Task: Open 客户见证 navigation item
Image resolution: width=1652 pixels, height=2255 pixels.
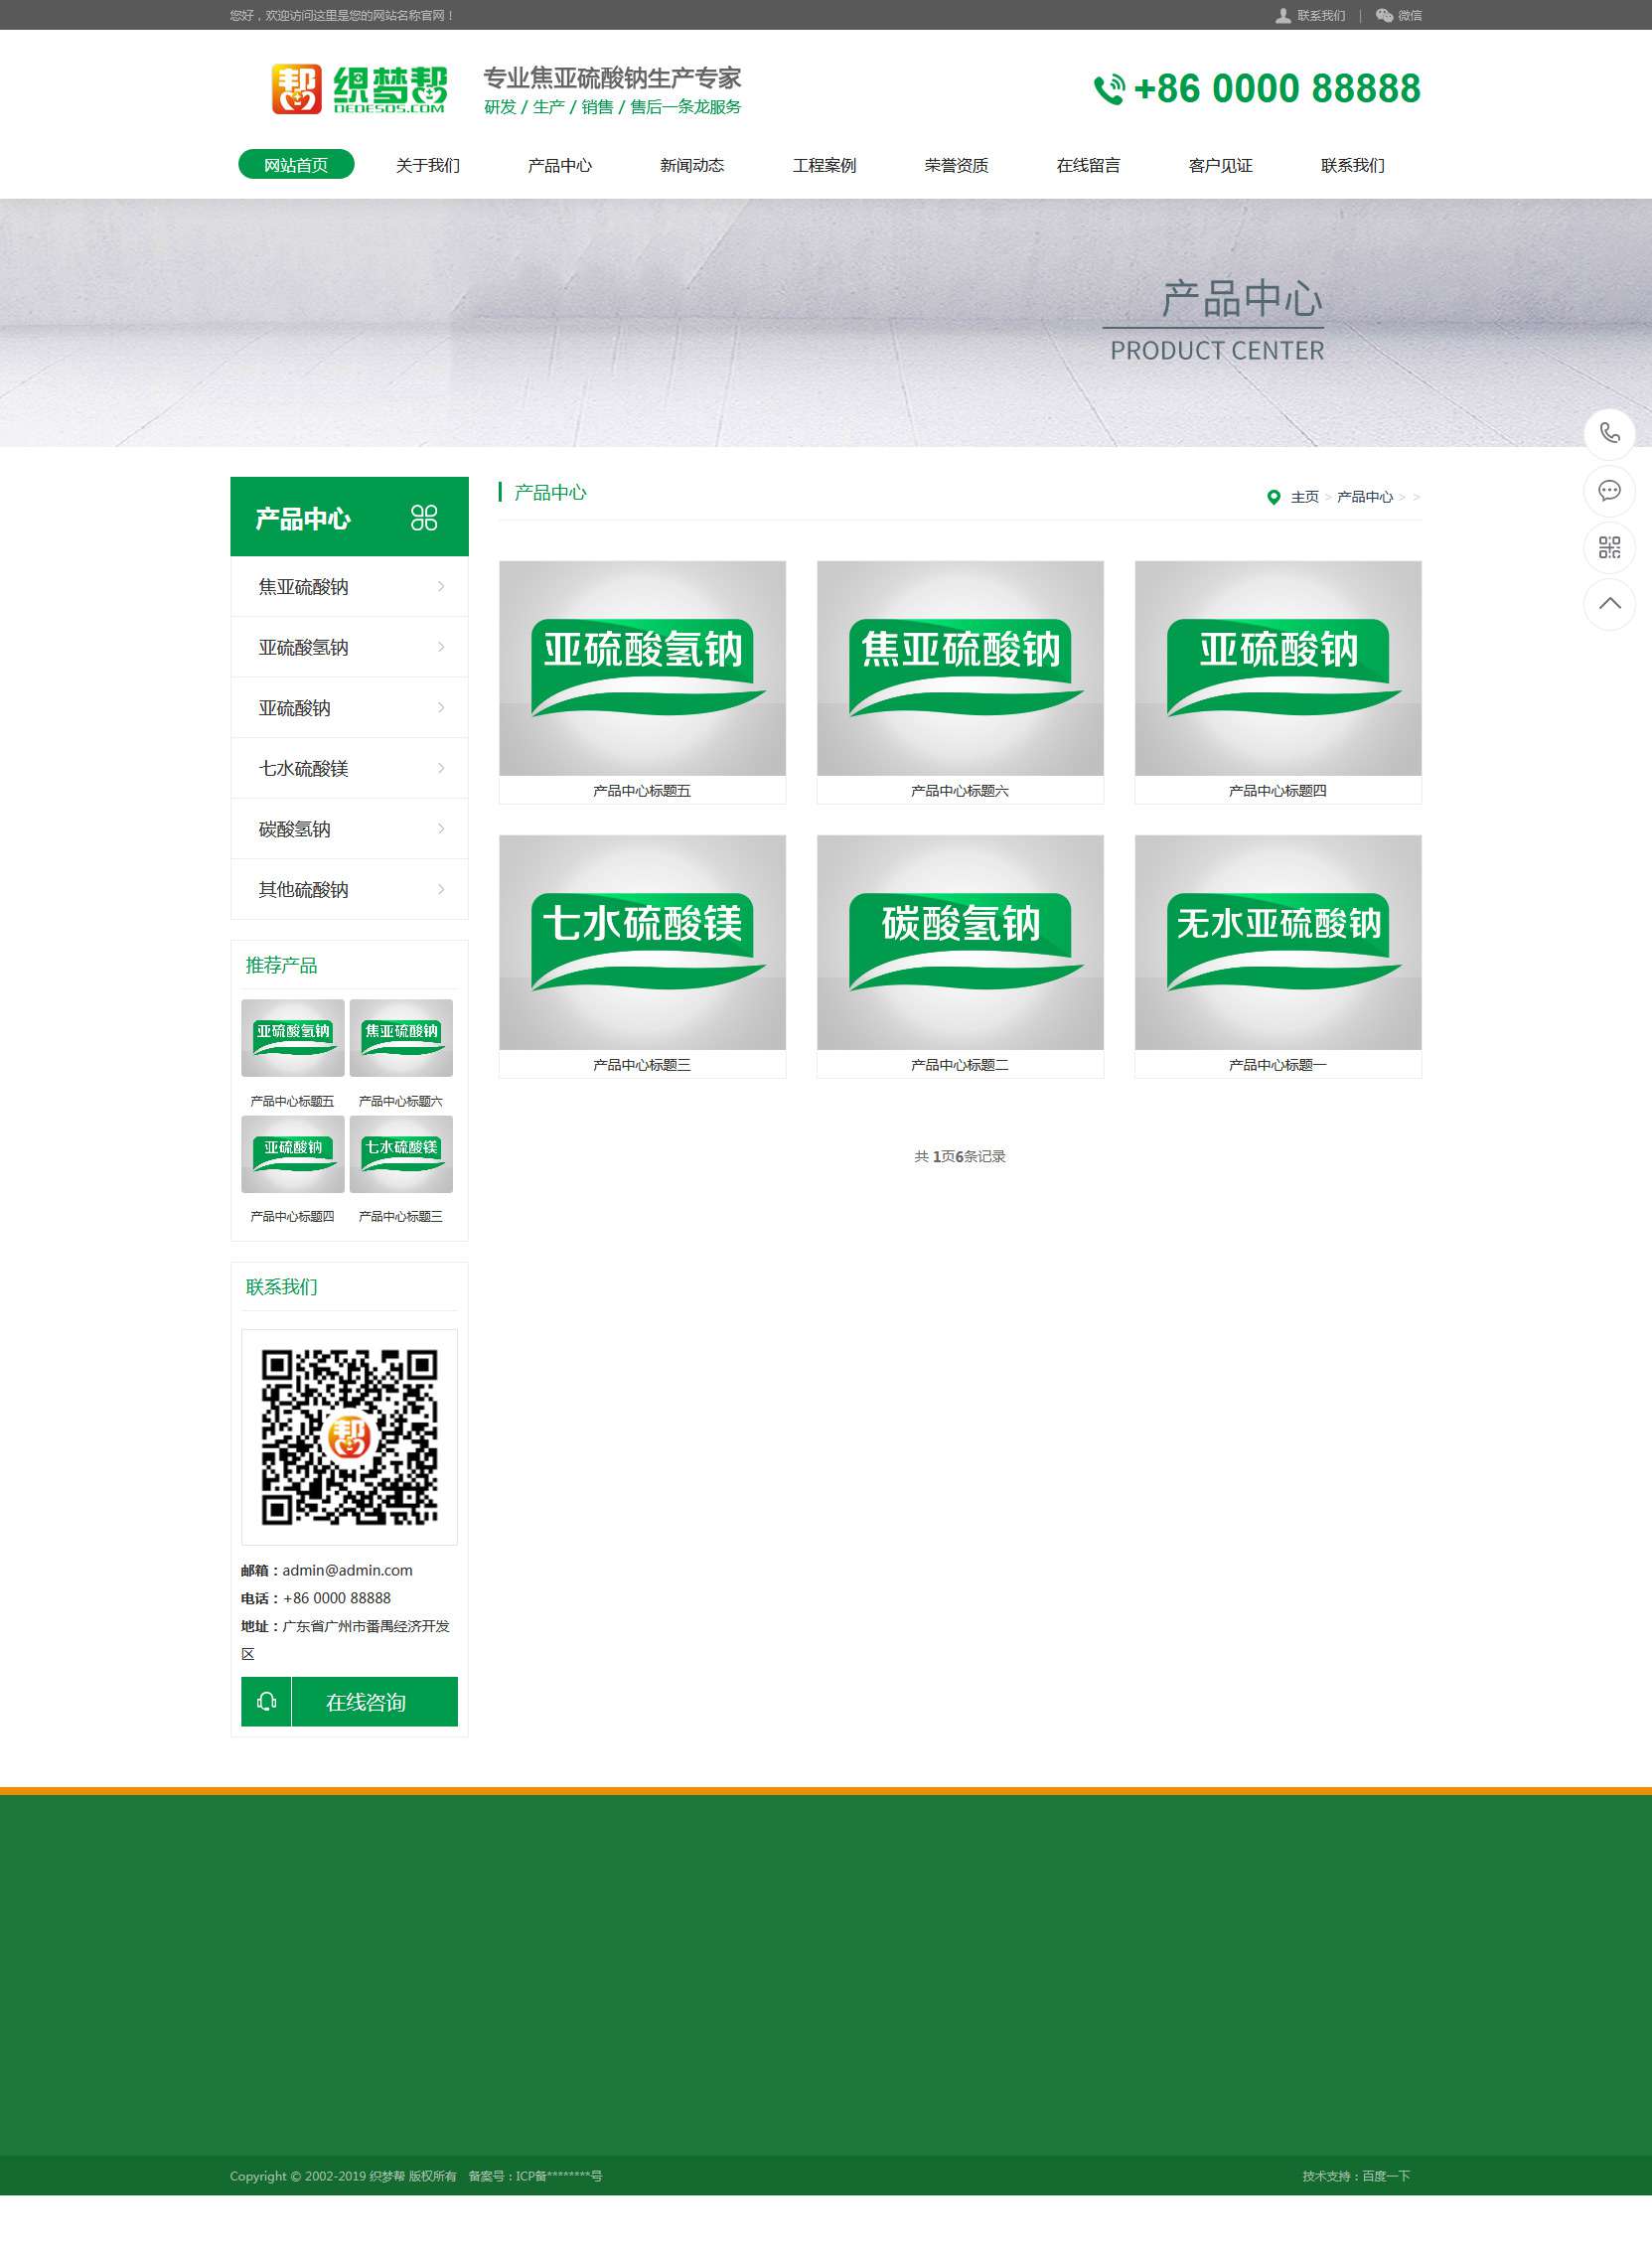Action: pos(1220,165)
